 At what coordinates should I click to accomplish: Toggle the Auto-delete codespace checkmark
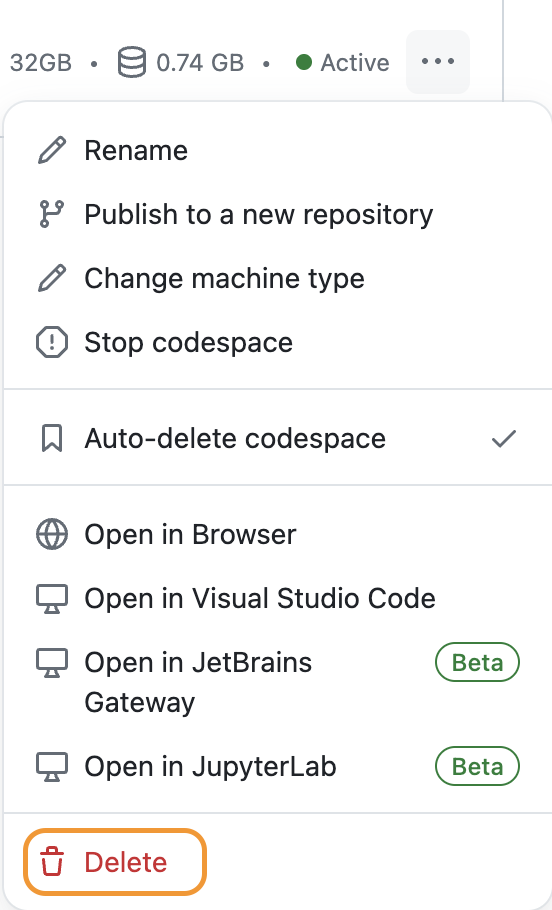[x=504, y=439]
